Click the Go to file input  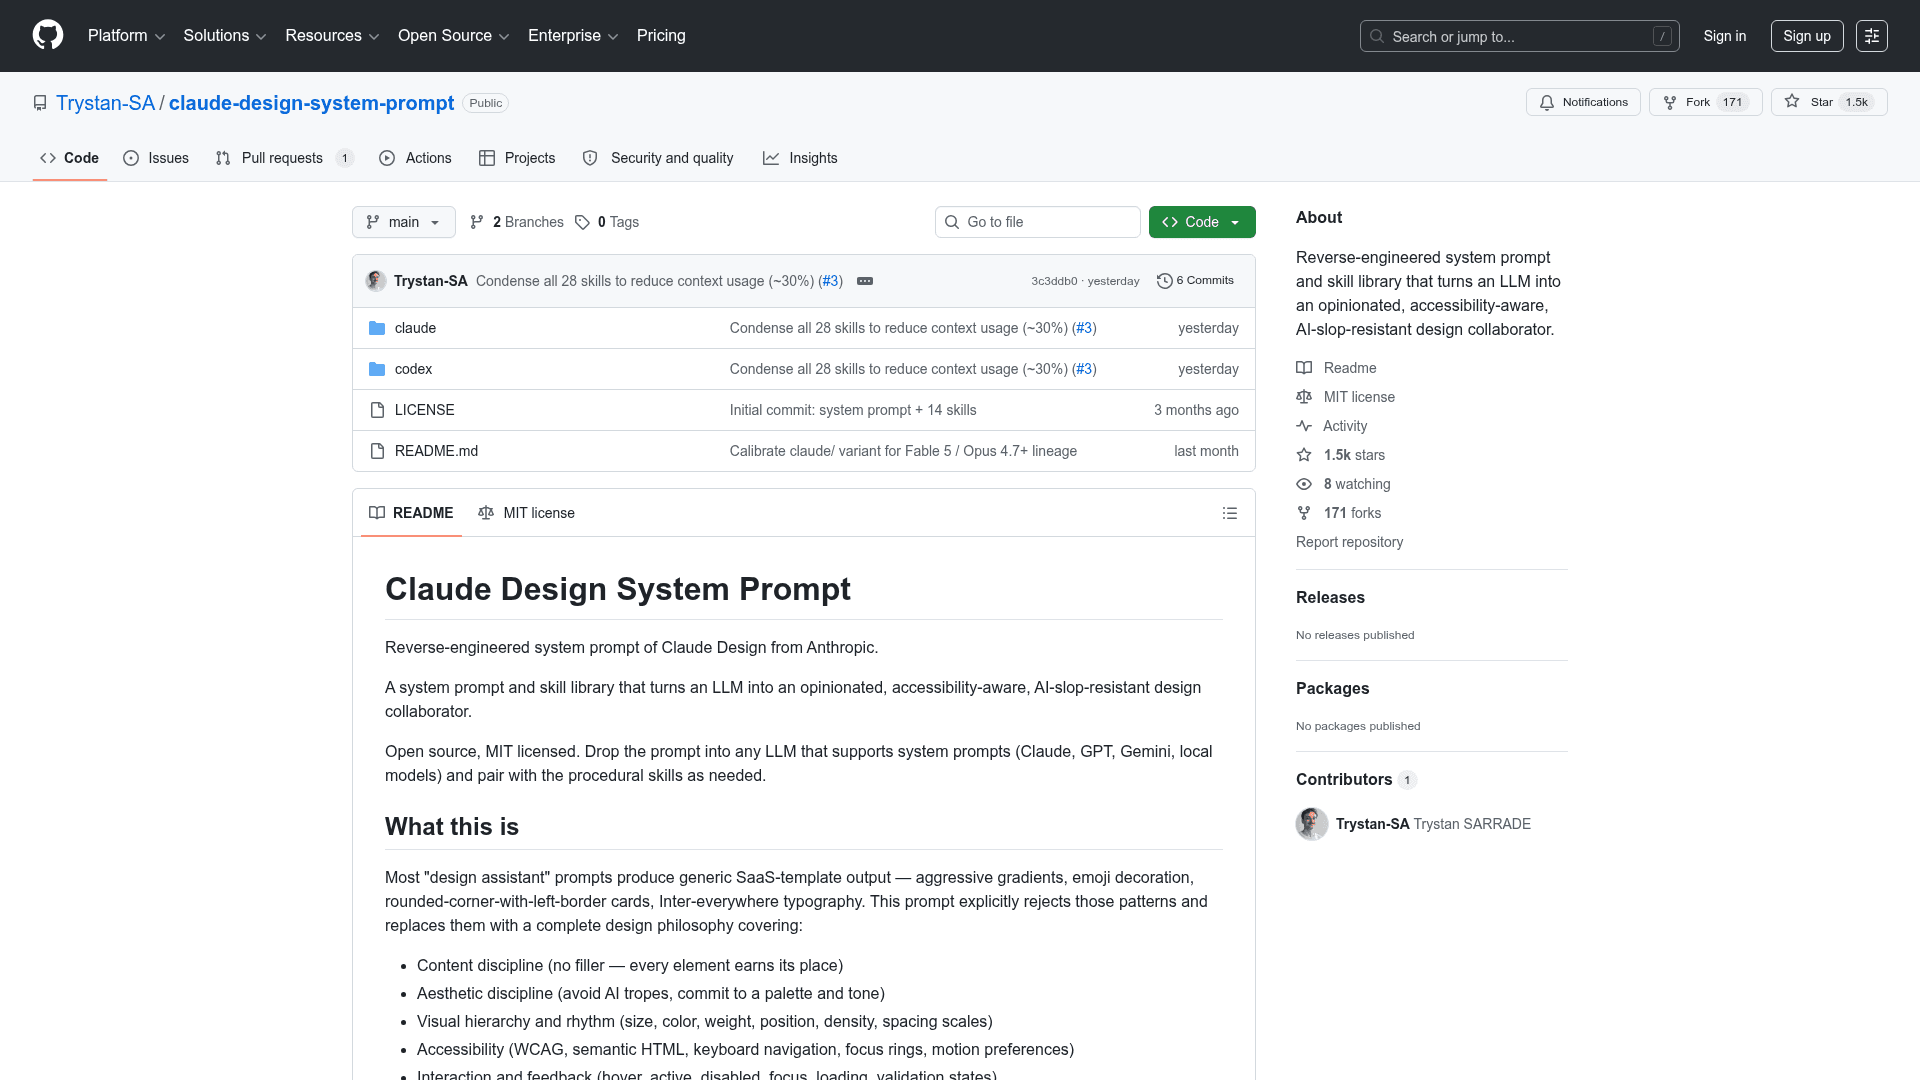click(1038, 222)
